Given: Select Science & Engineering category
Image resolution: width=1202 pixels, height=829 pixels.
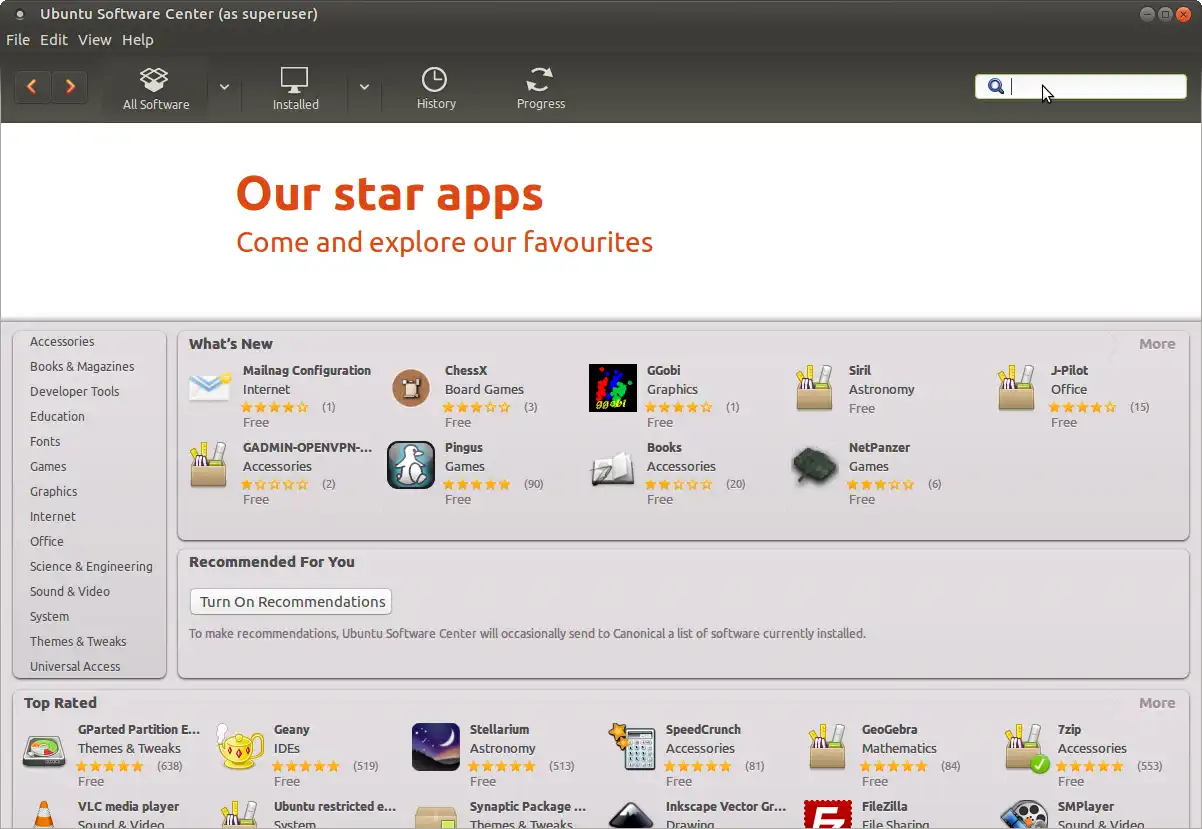Looking at the screenshot, I should coord(91,567).
